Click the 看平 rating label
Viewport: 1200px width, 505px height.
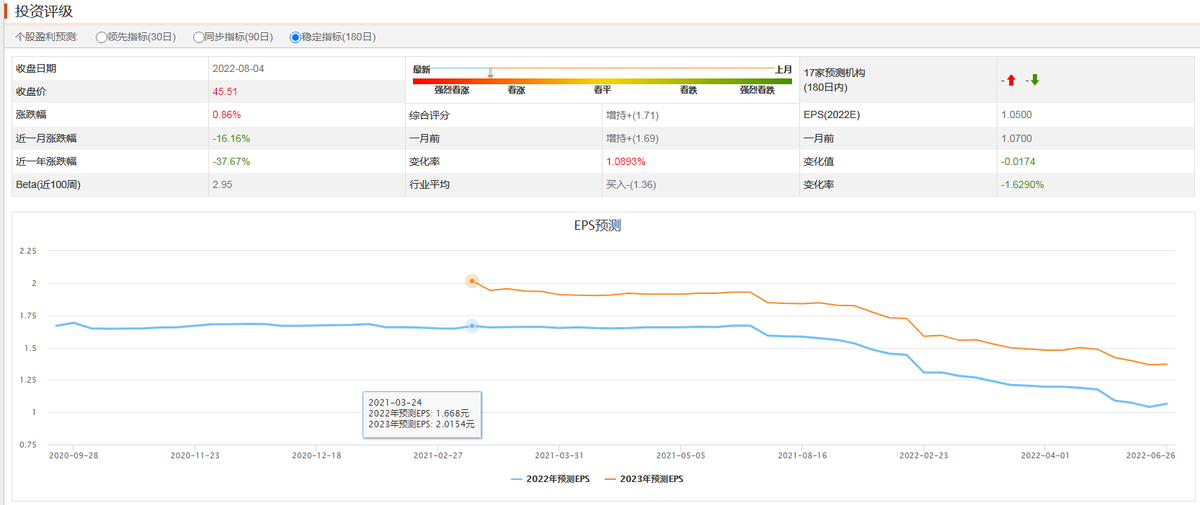(x=602, y=91)
